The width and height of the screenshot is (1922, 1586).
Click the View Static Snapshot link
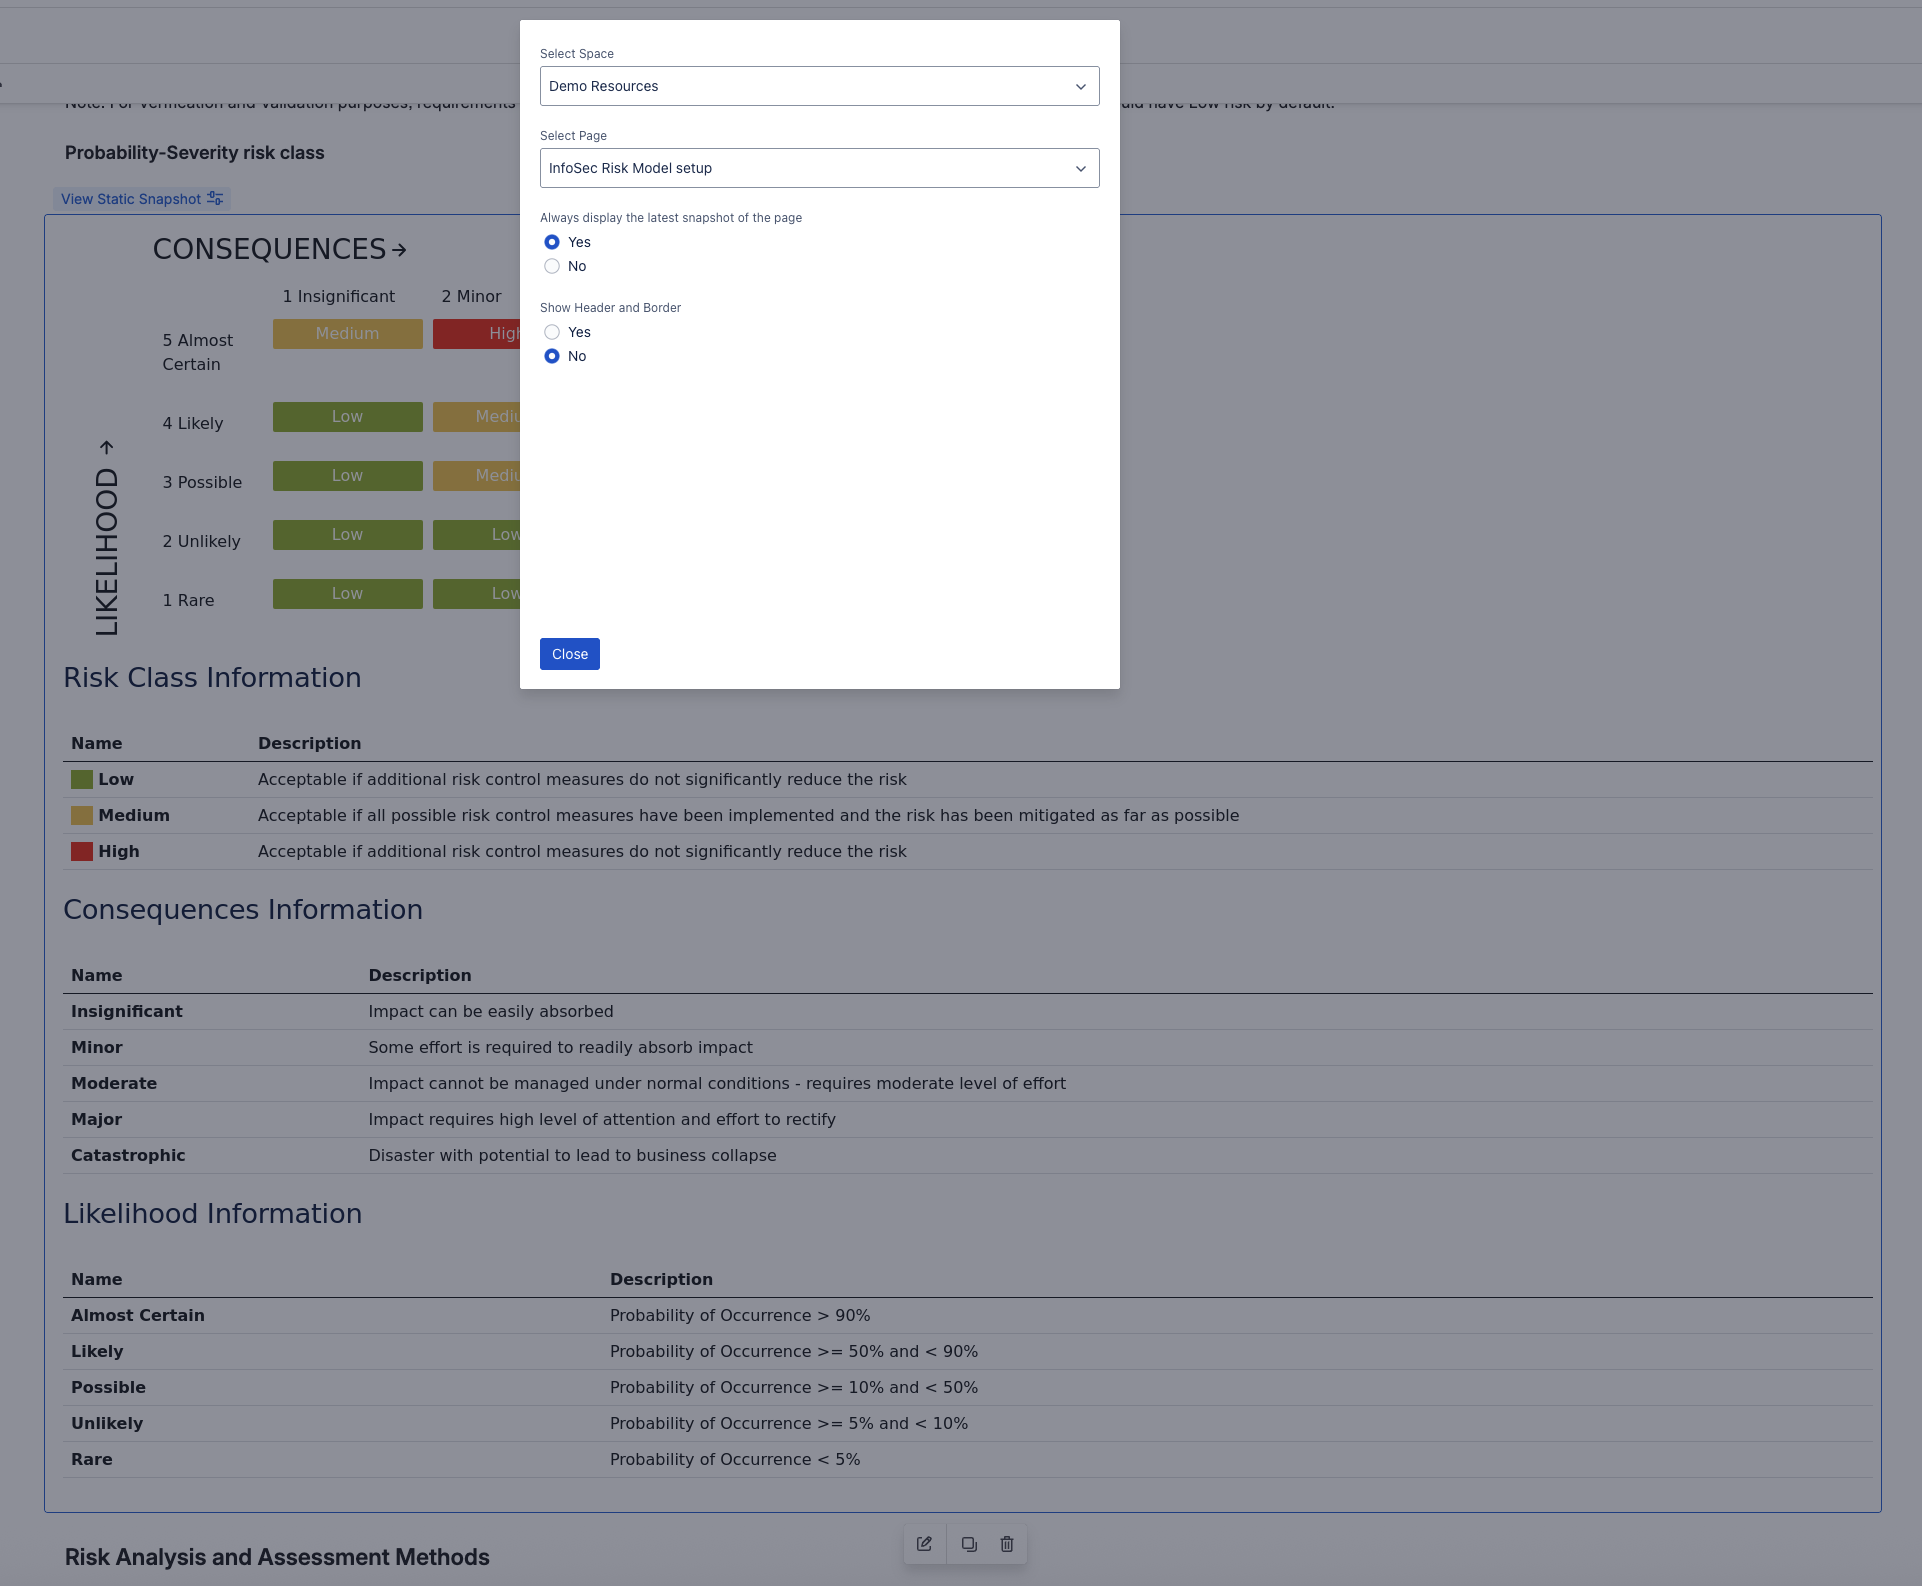pyautogui.click(x=131, y=199)
